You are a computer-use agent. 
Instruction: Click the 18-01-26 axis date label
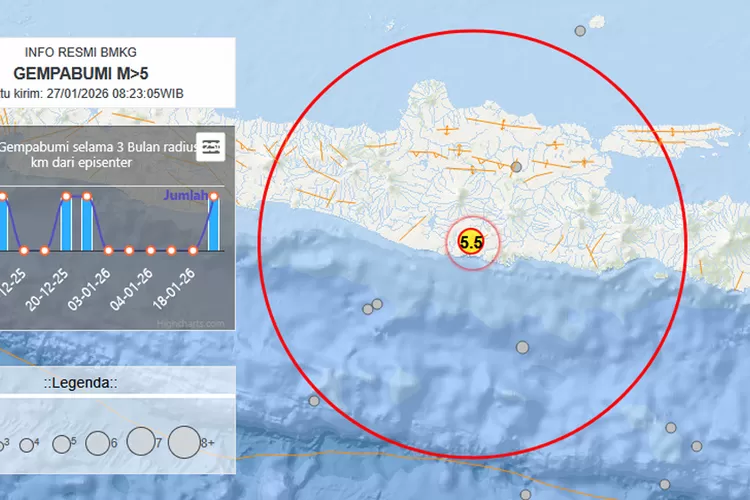pos(174,289)
